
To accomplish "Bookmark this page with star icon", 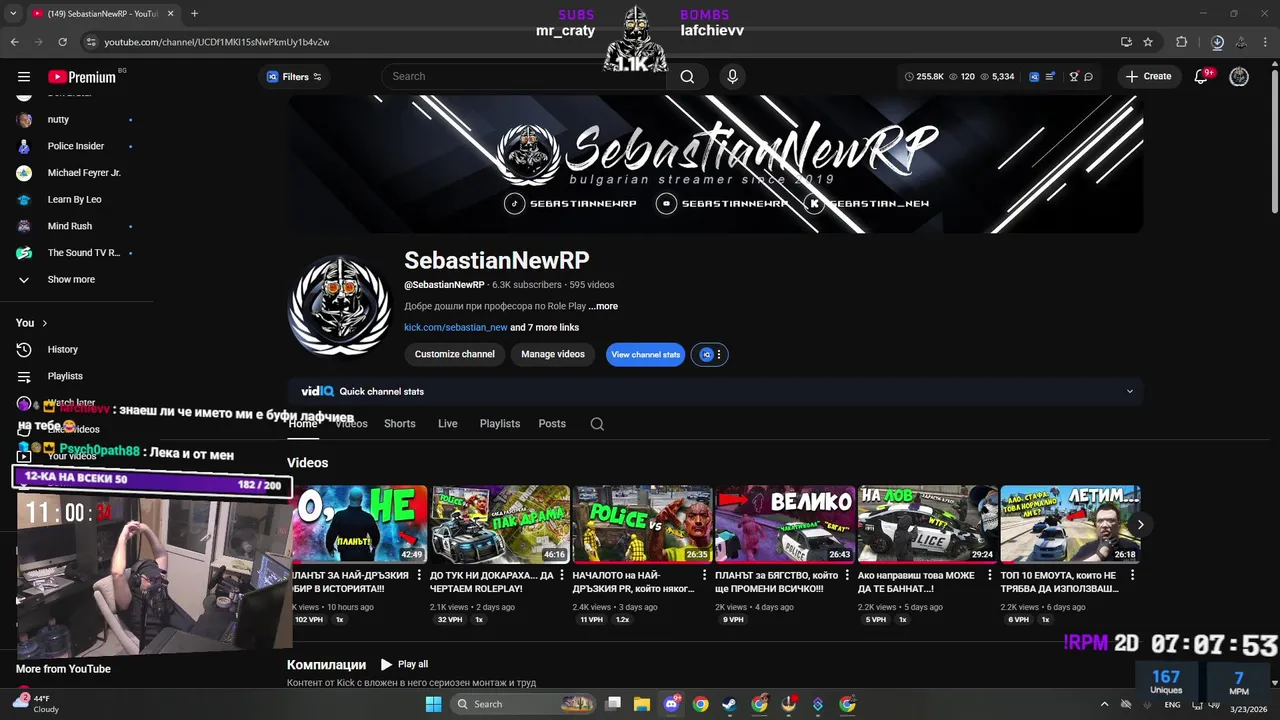I will (1148, 42).
